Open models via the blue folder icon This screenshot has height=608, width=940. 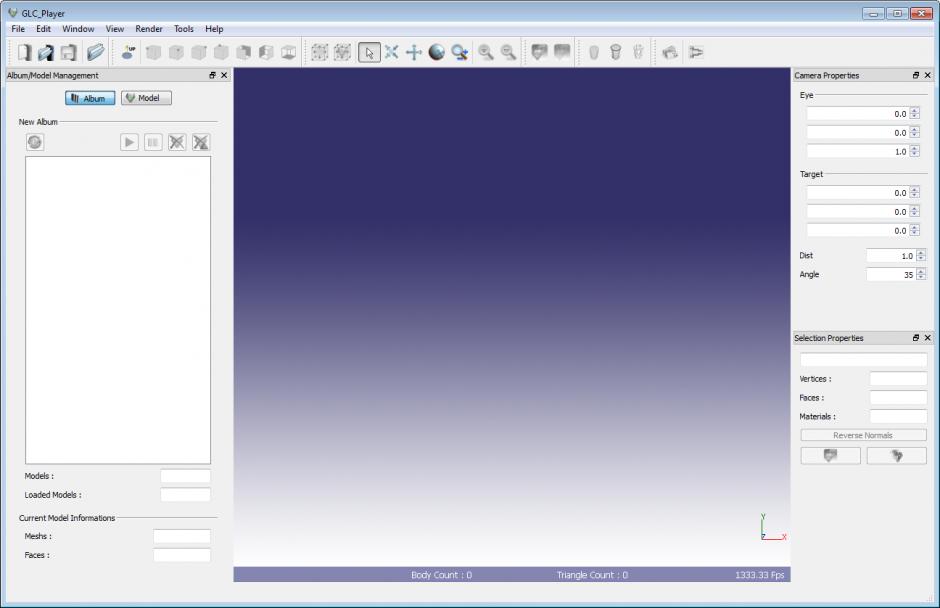pyautogui.click(x=95, y=53)
